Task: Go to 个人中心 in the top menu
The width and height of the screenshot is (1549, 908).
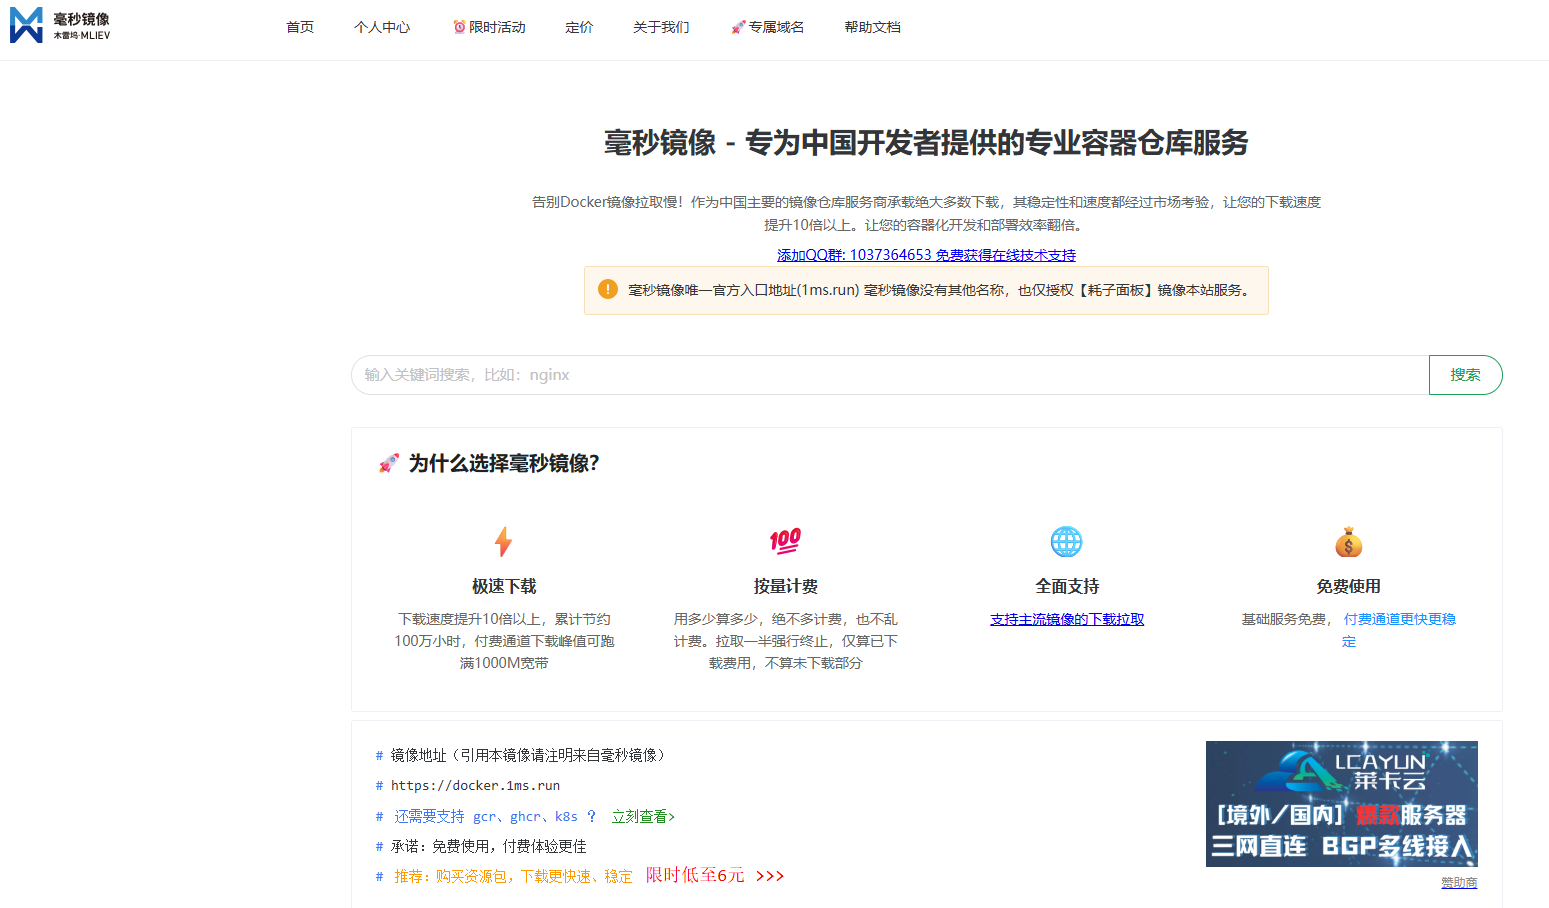Action: click(382, 27)
